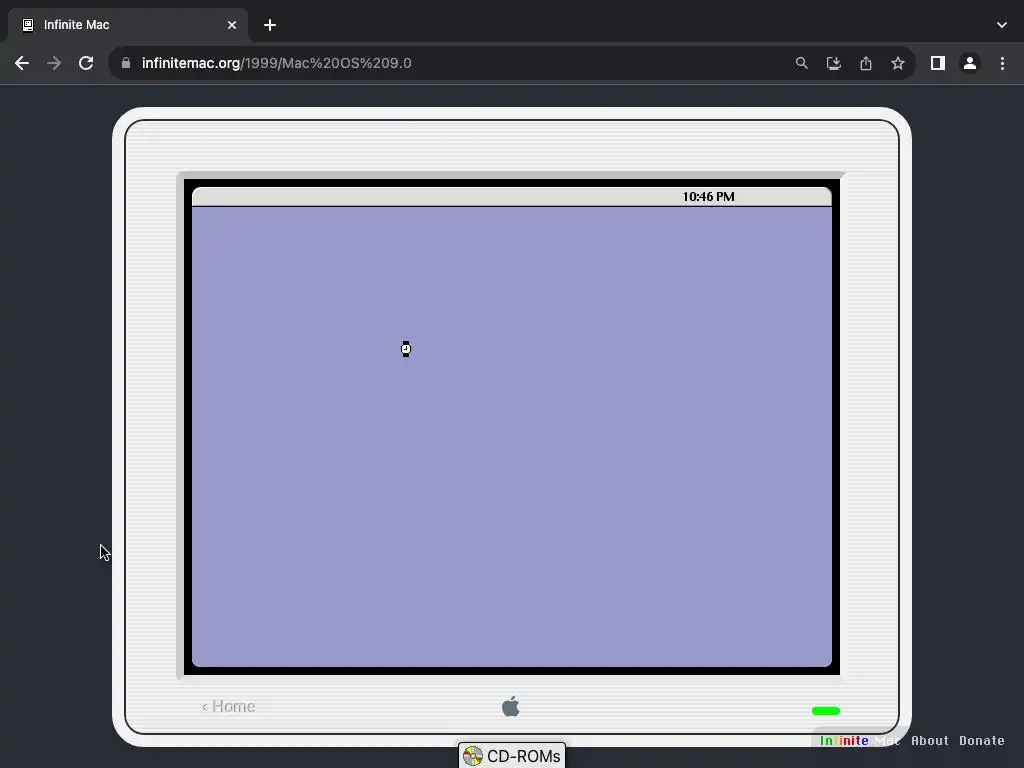Install app via download icon in address bar

pos(833,63)
